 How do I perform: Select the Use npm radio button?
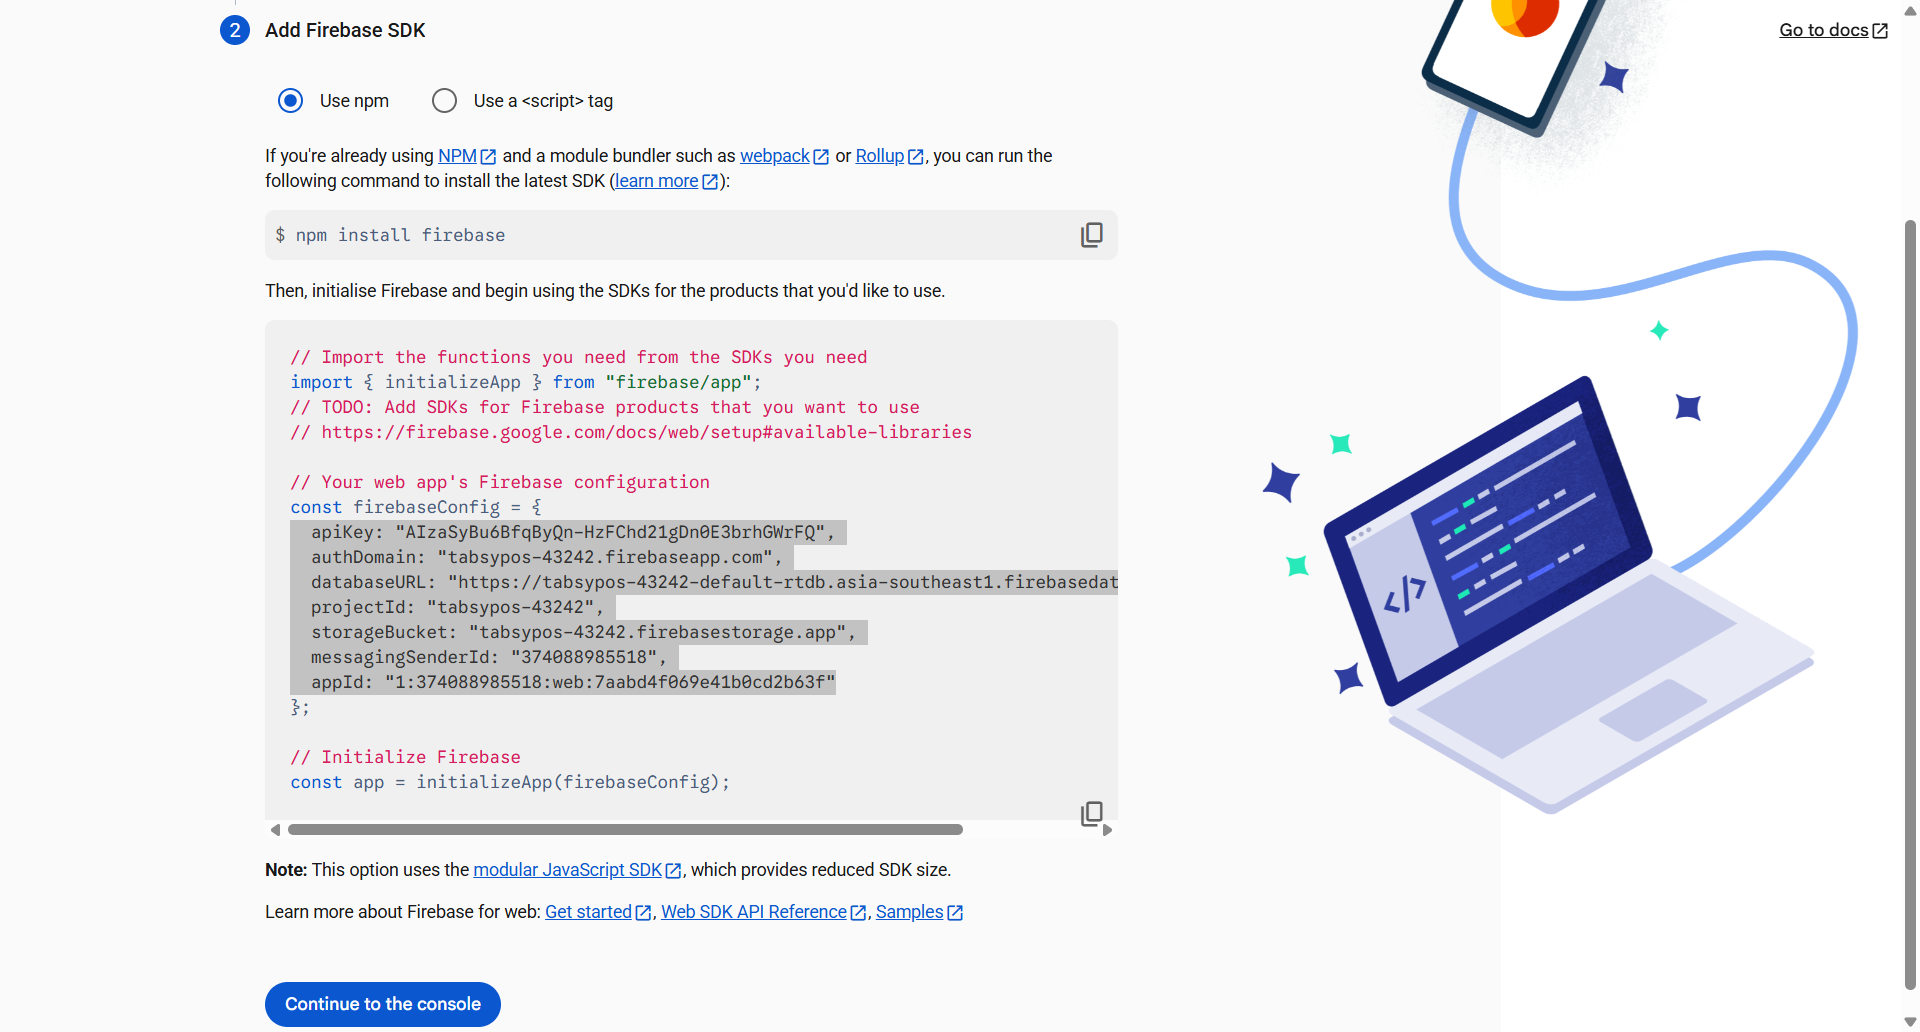pyautogui.click(x=291, y=101)
